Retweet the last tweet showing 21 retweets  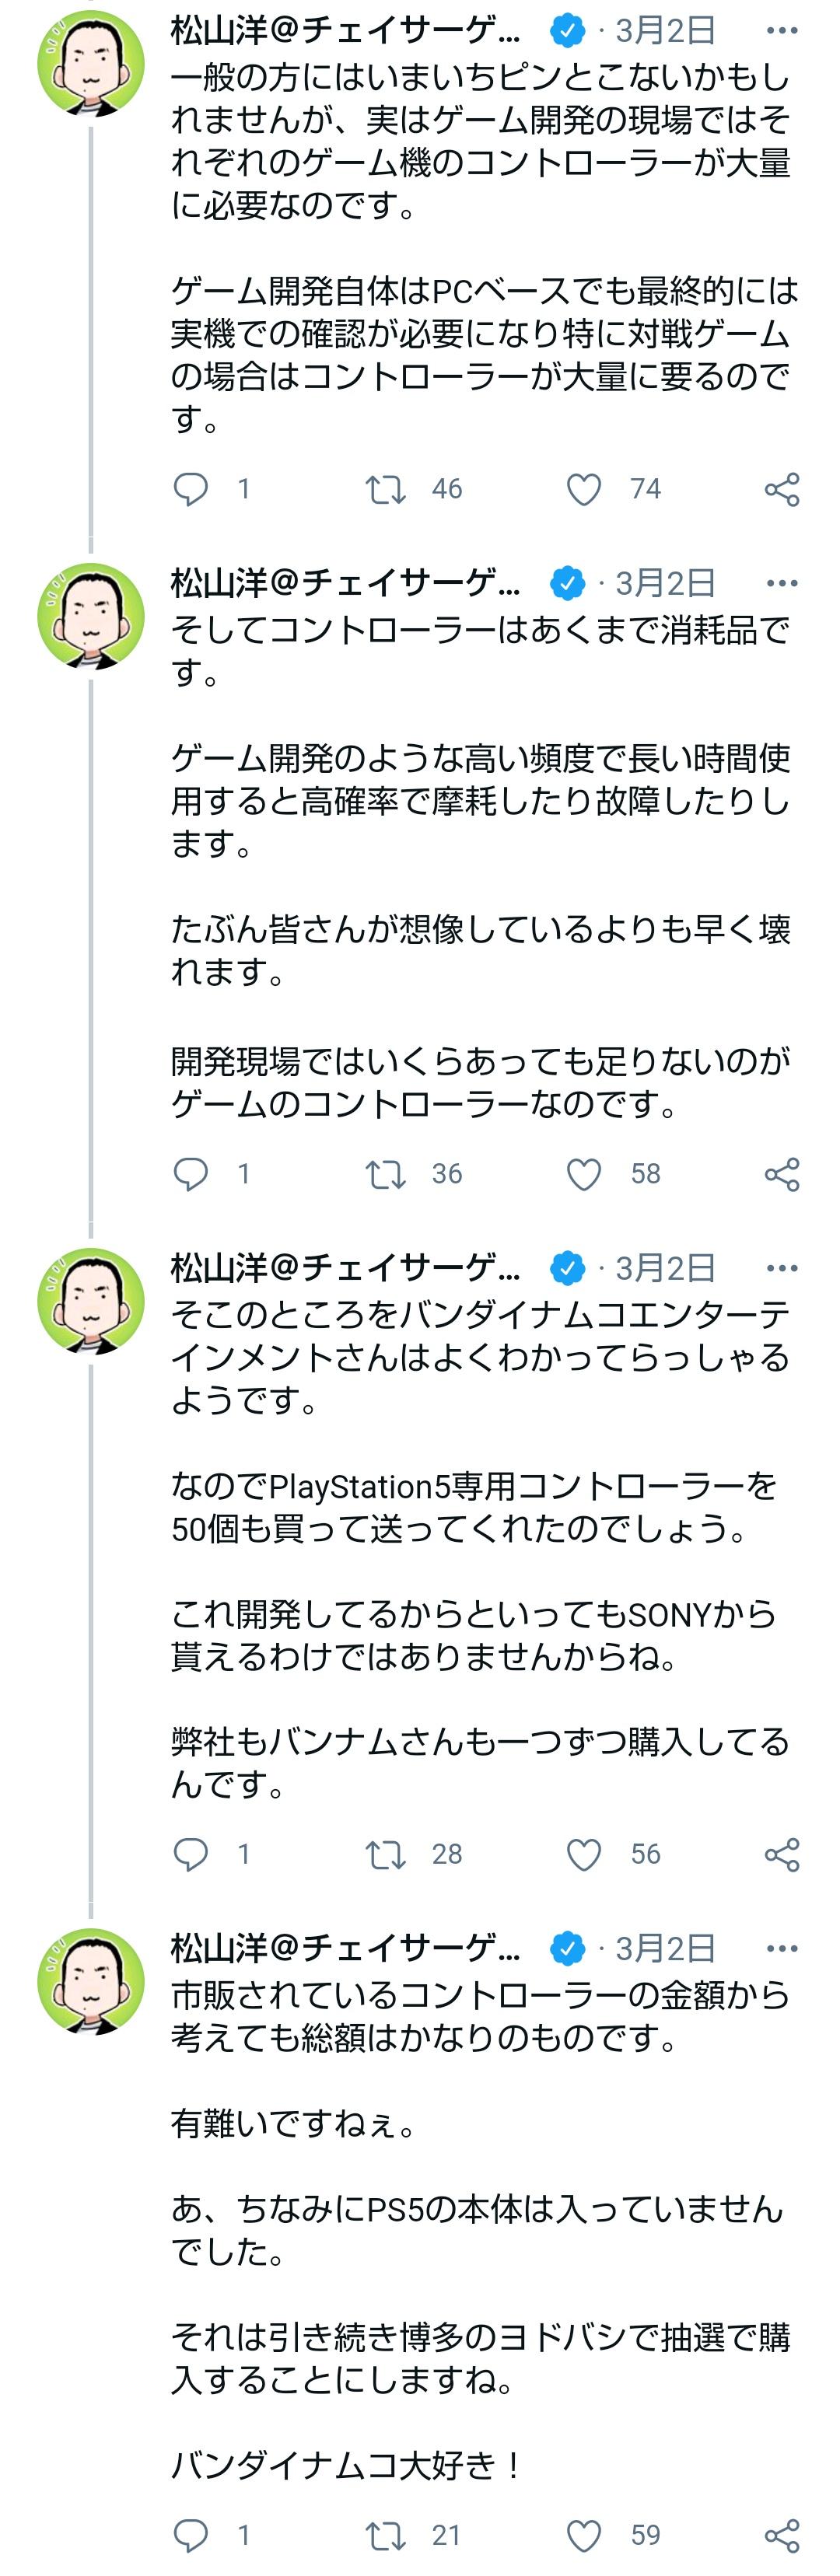tap(385, 2535)
